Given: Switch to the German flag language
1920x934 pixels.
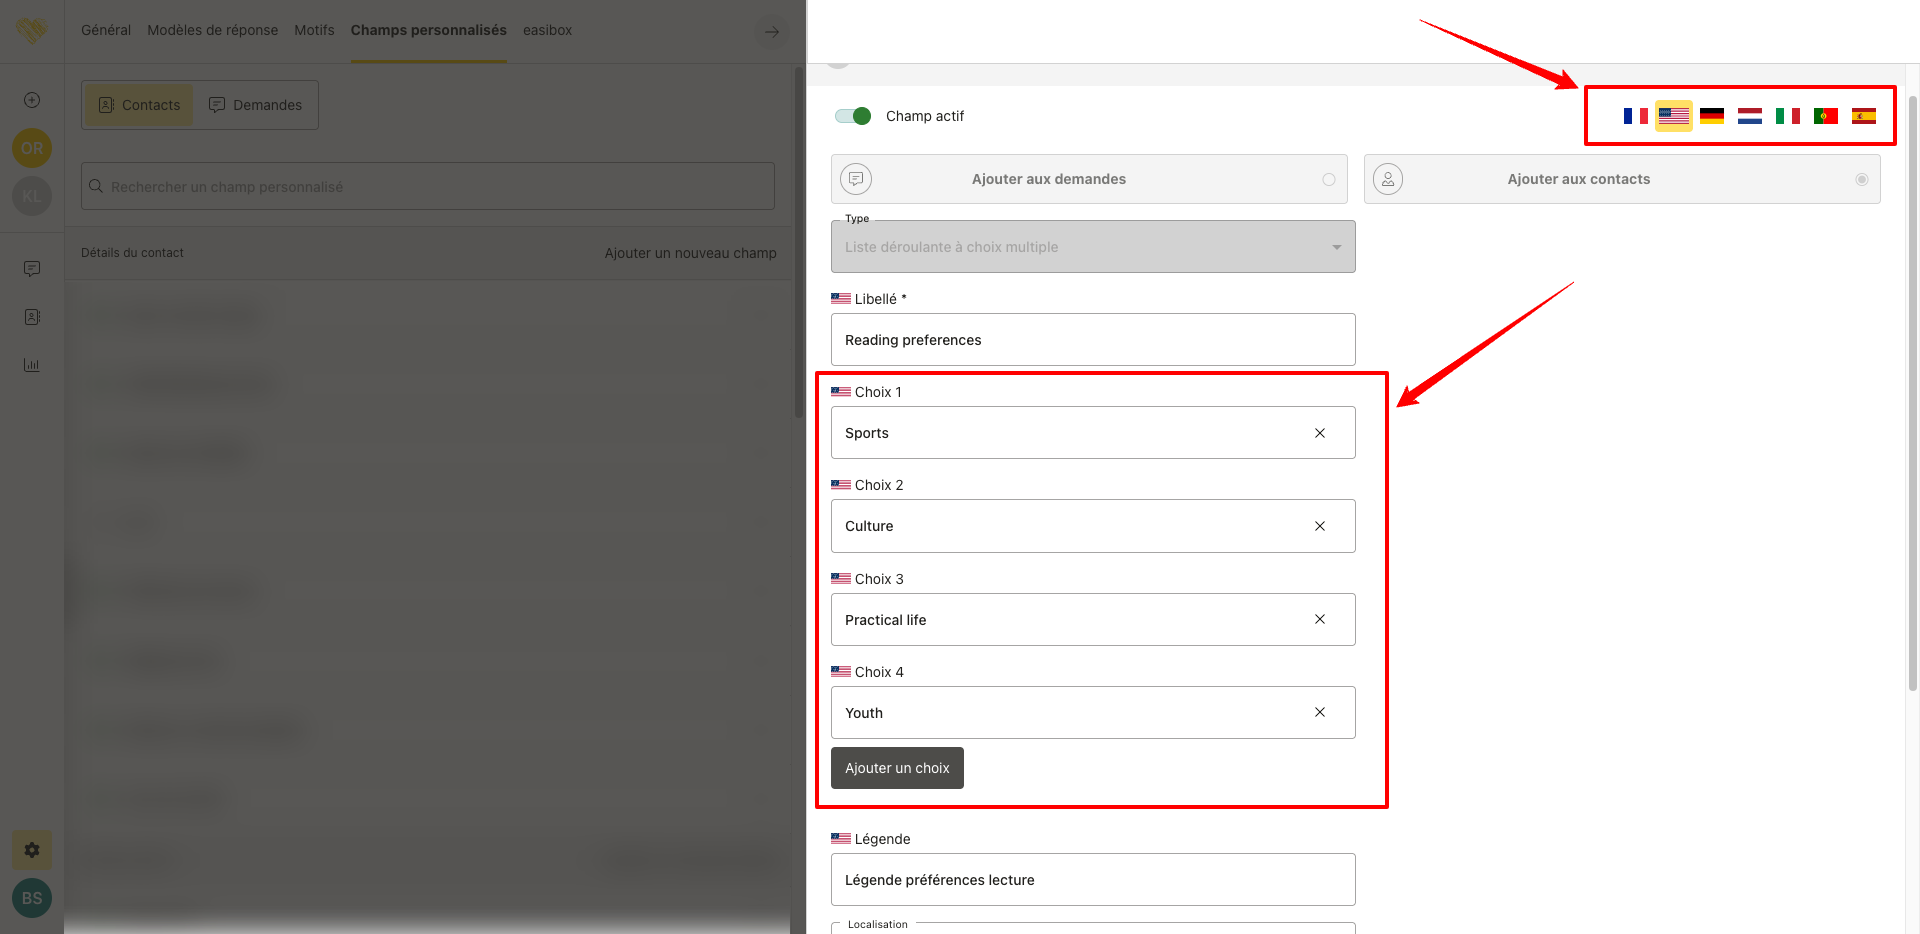Looking at the screenshot, I should [1711, 116].
